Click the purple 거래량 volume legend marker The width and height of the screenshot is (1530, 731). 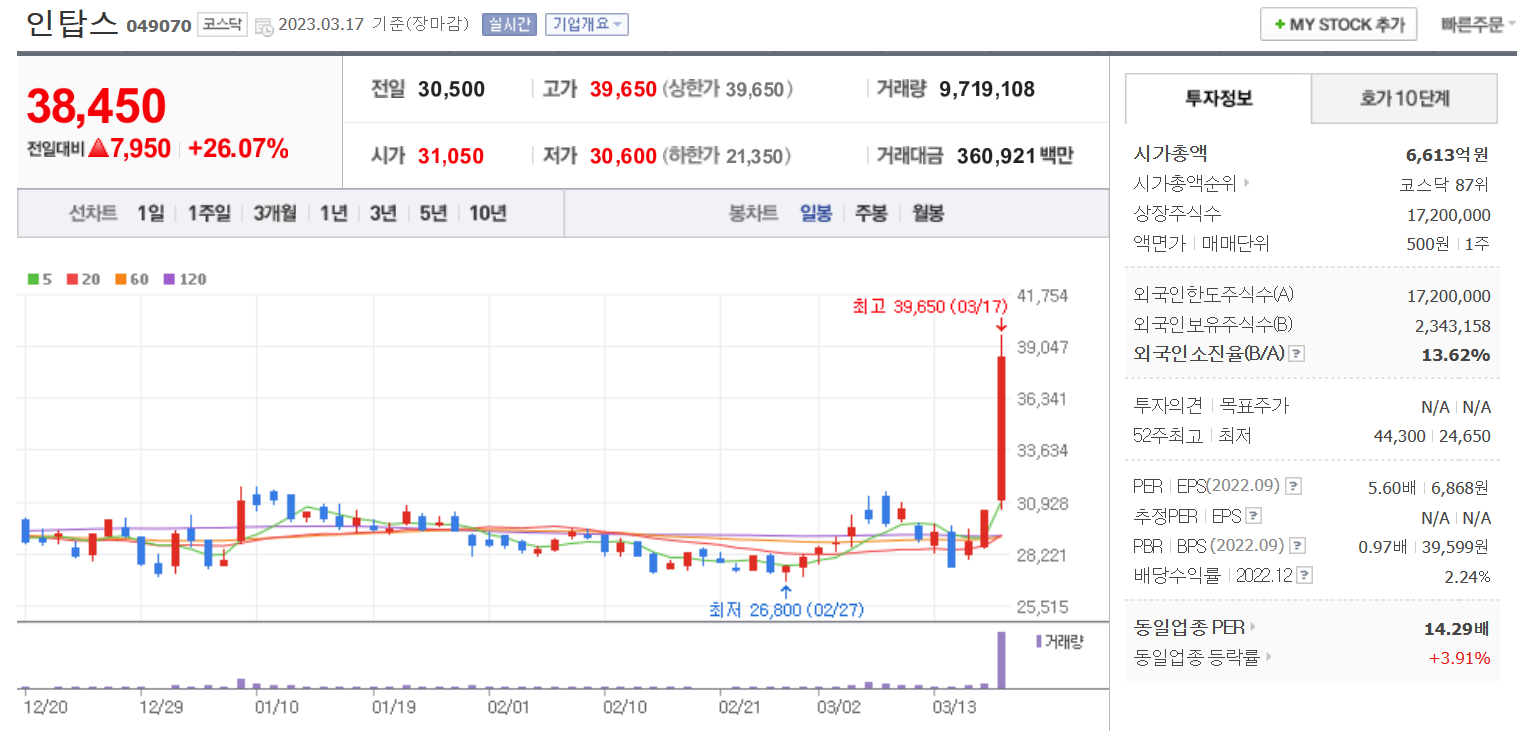point(1040,641)
